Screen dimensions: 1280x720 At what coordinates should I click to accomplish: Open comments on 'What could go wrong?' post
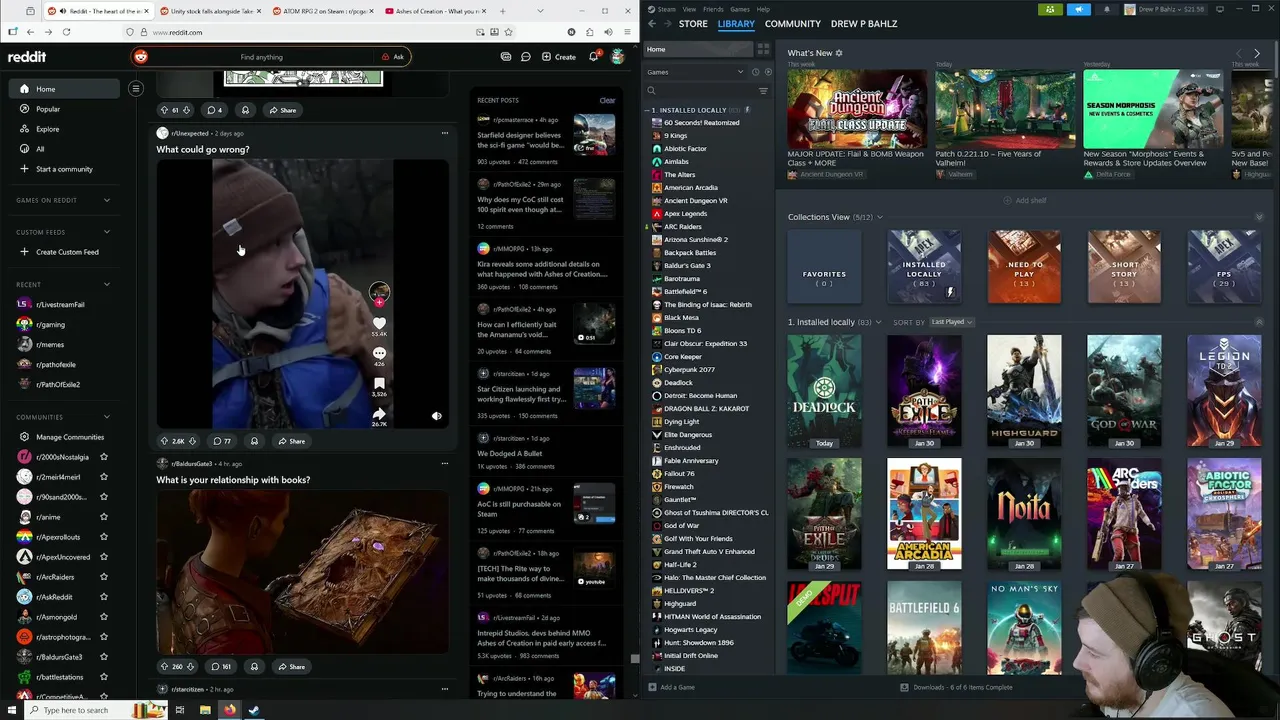click(x=221, y=441)
